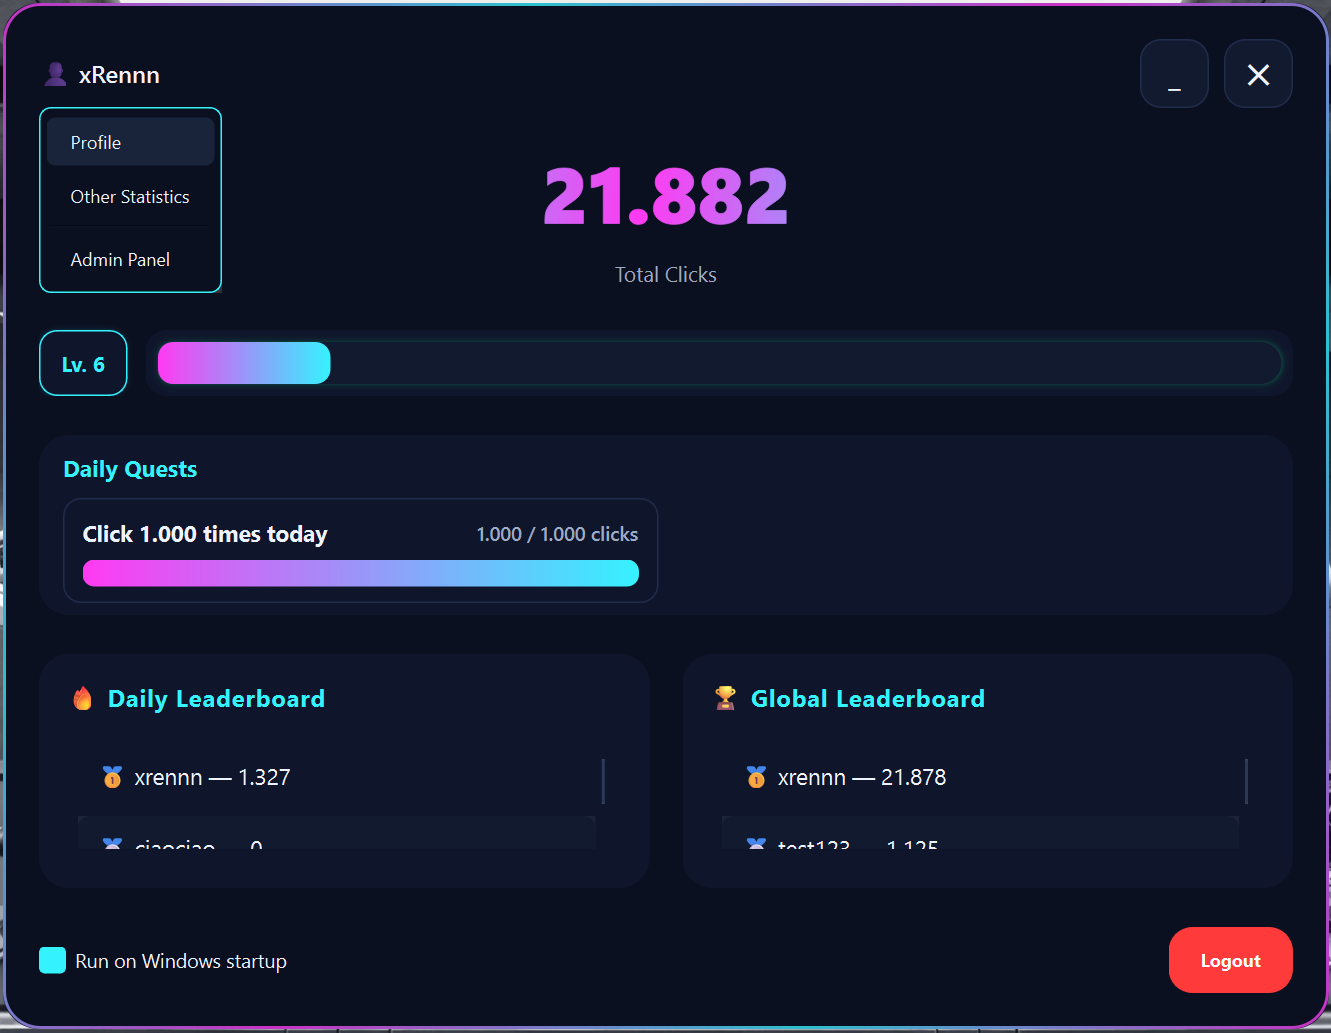Click the red Logout button
Image resolution: width=1331 pixels, height=1033 pixels.
point(1230,960)
